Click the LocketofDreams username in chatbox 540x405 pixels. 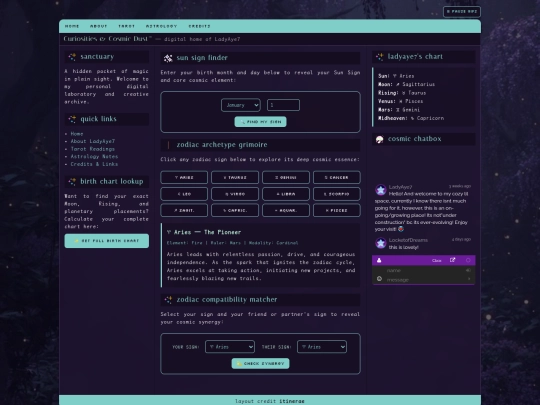[x=408, y=240]
